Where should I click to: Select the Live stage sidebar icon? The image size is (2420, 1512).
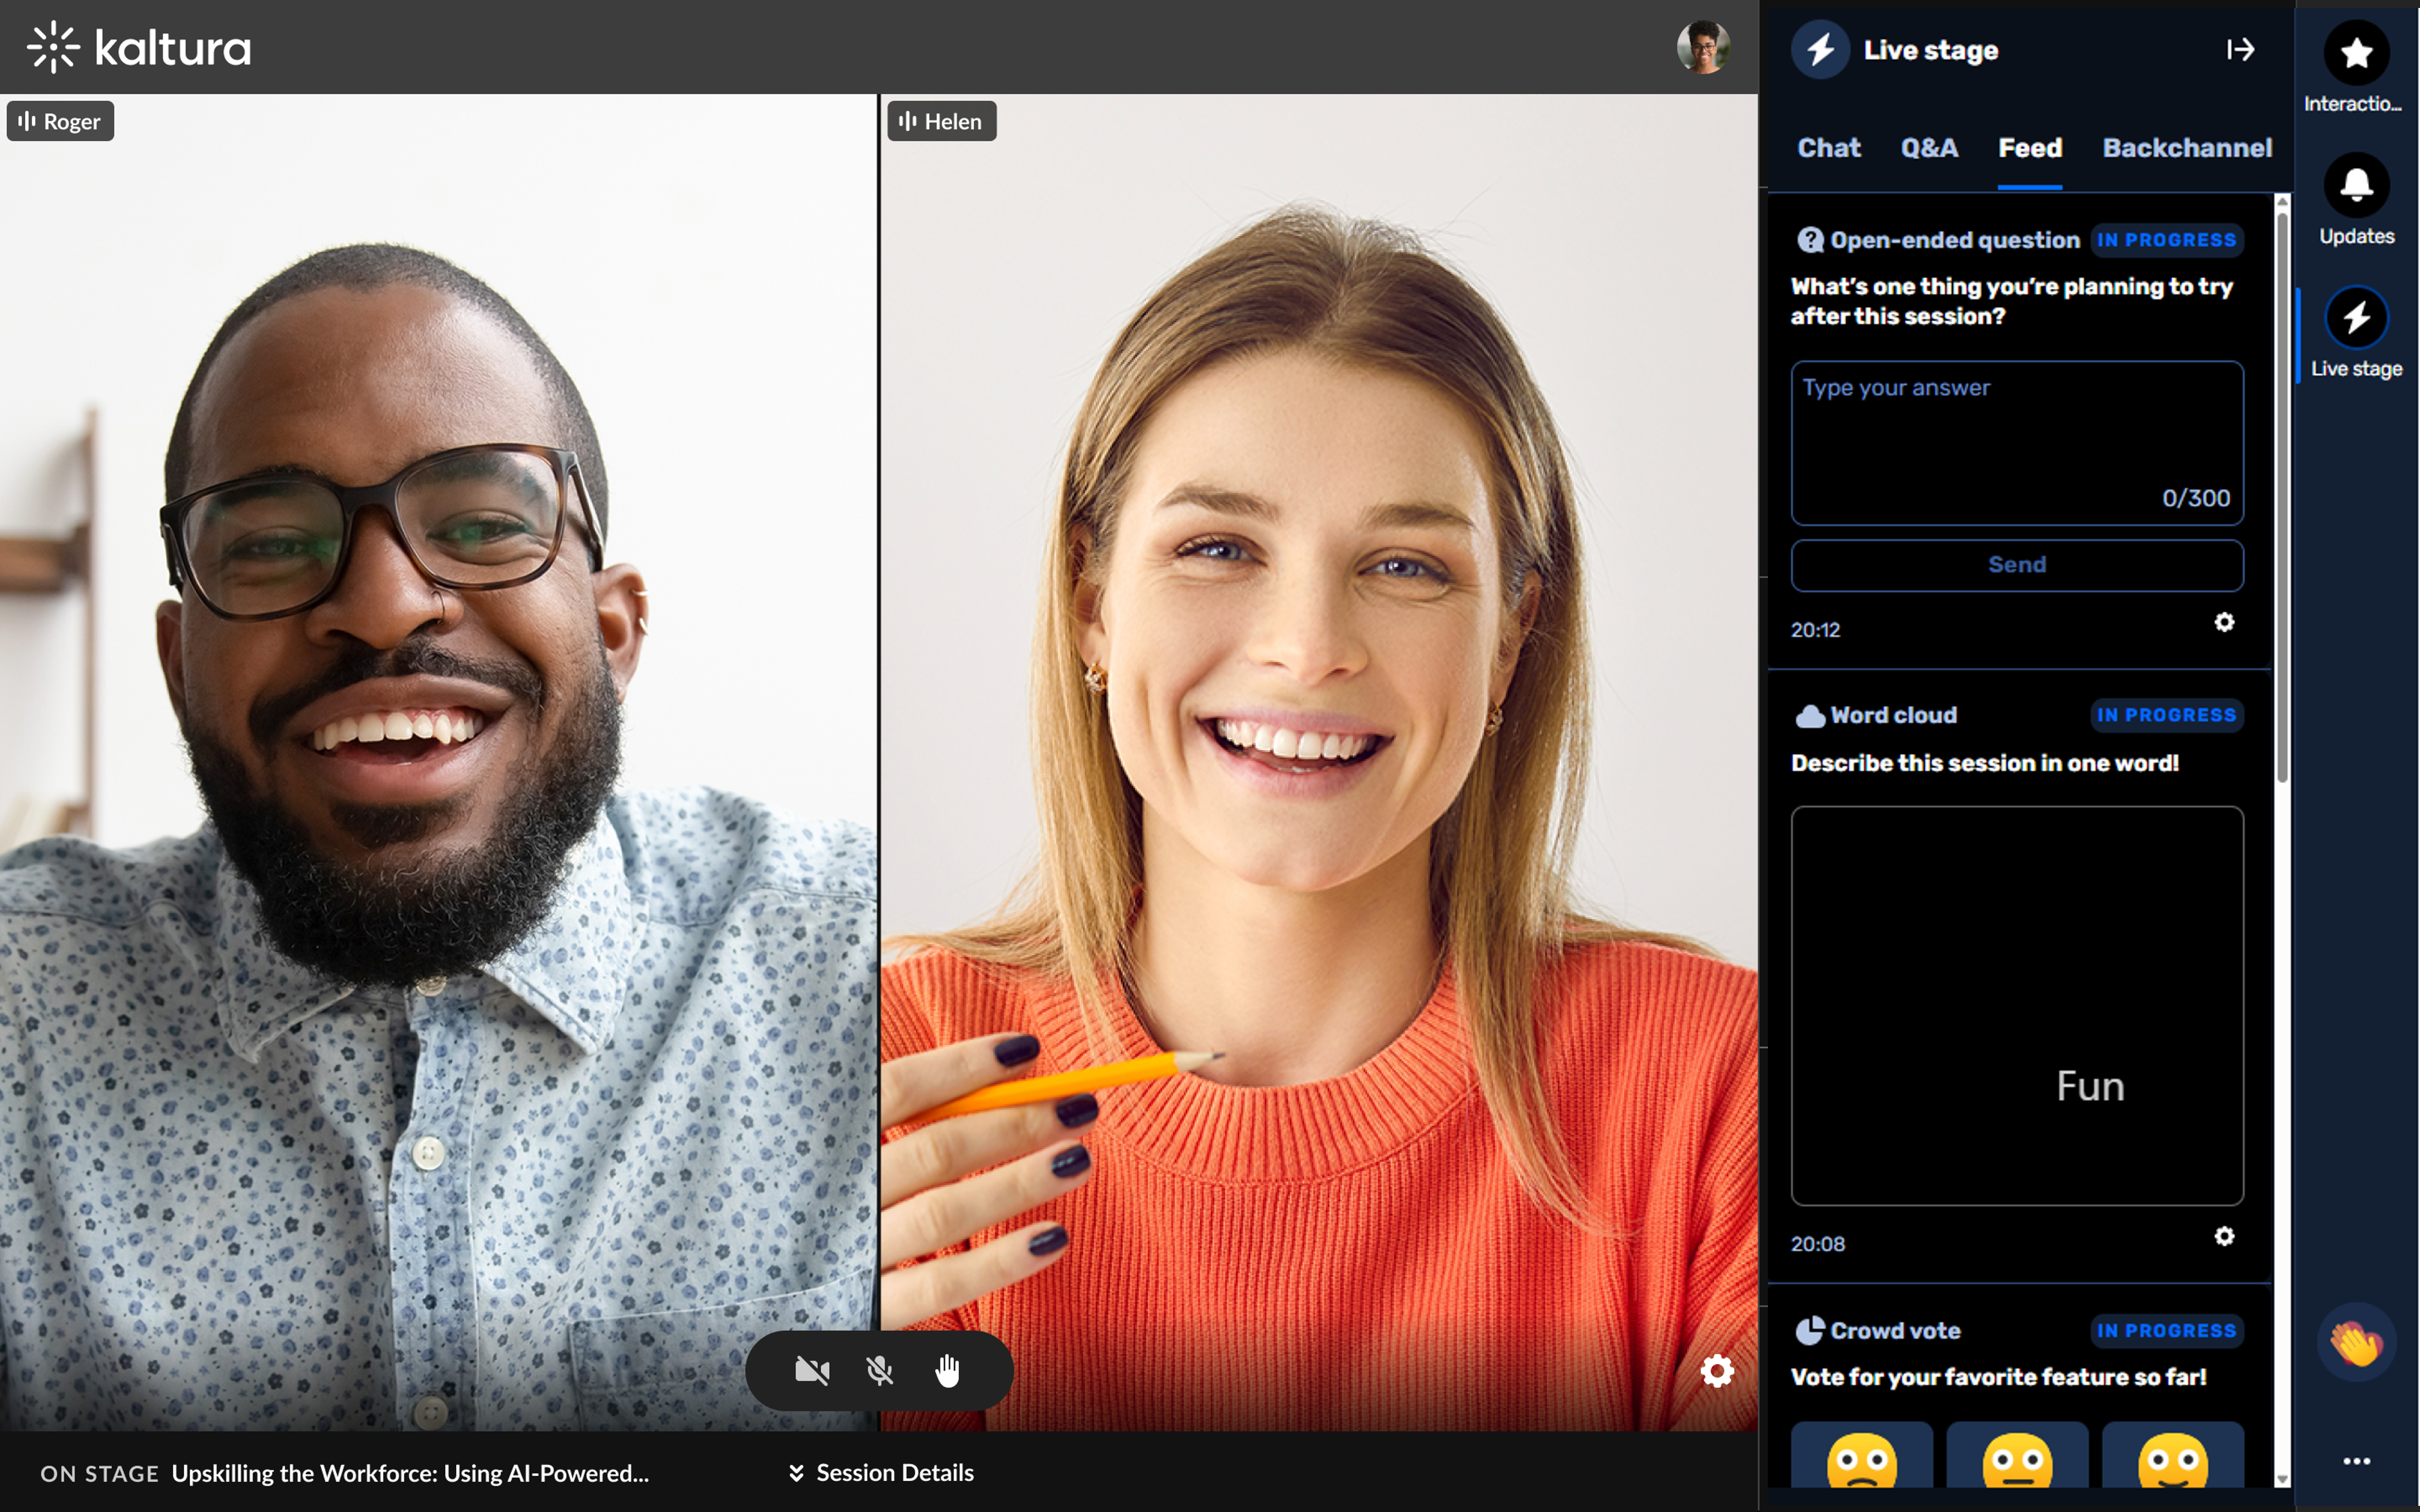point(2355,318)
